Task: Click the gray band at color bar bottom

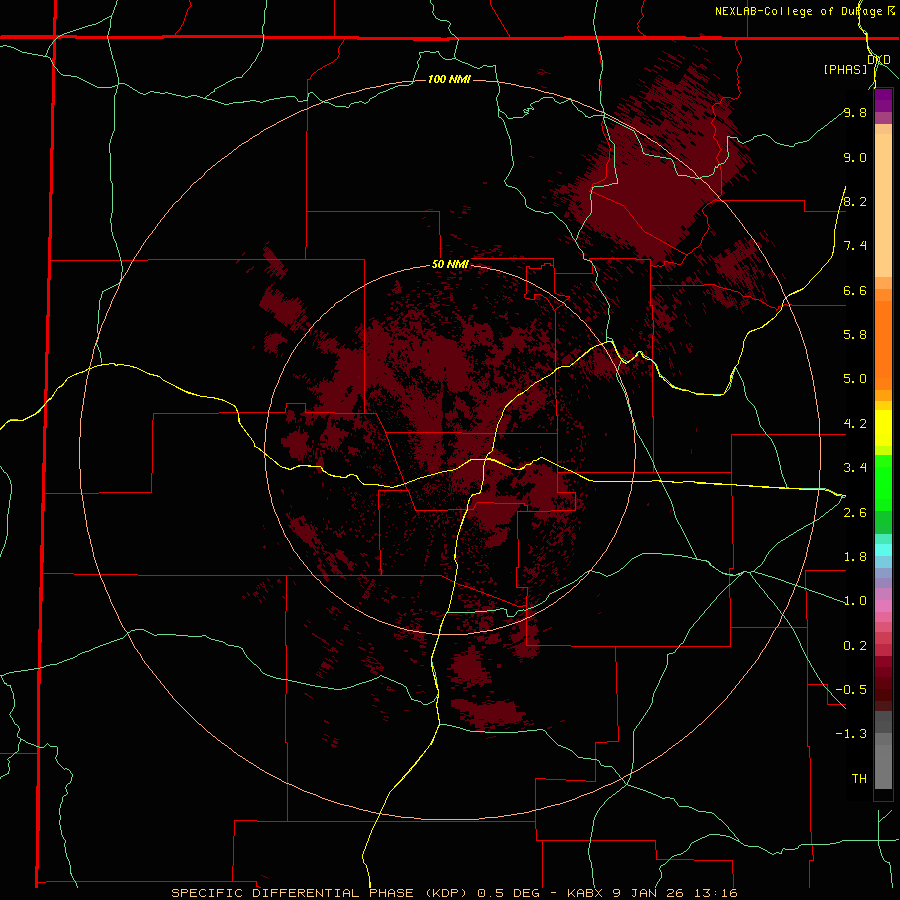Action: point(883,763)
